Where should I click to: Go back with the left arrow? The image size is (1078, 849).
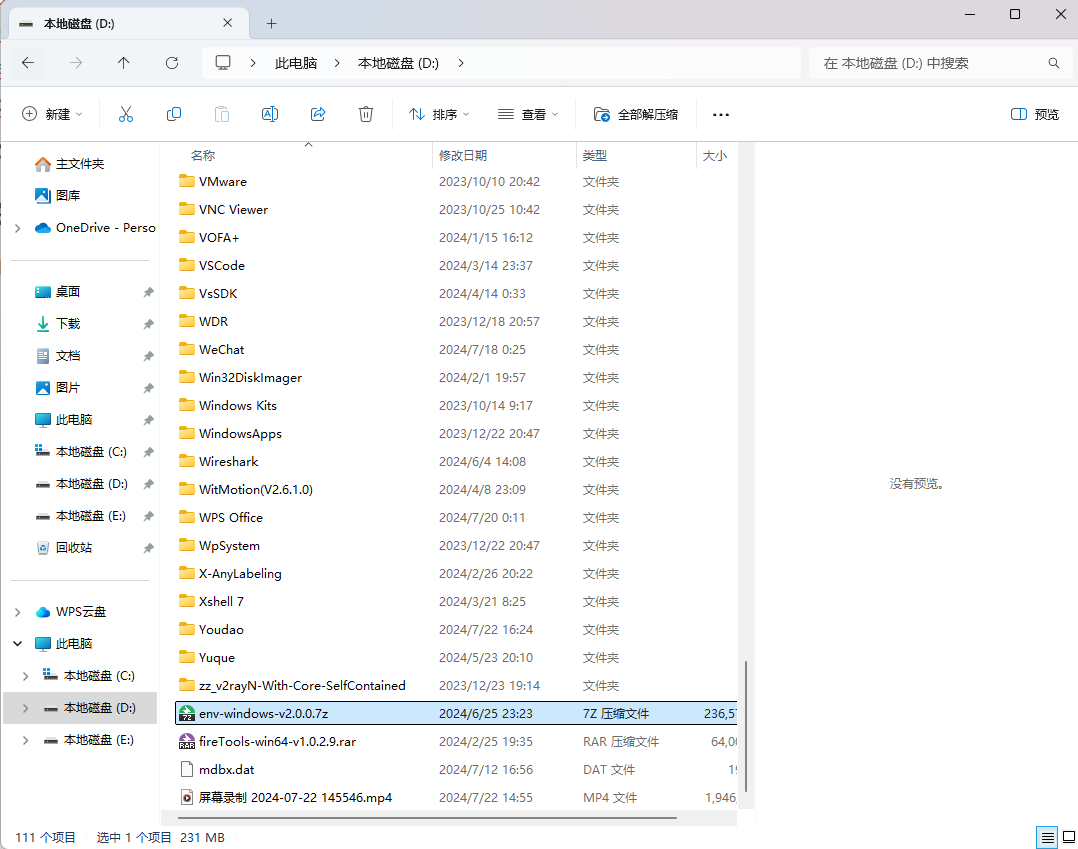(28, 63)
